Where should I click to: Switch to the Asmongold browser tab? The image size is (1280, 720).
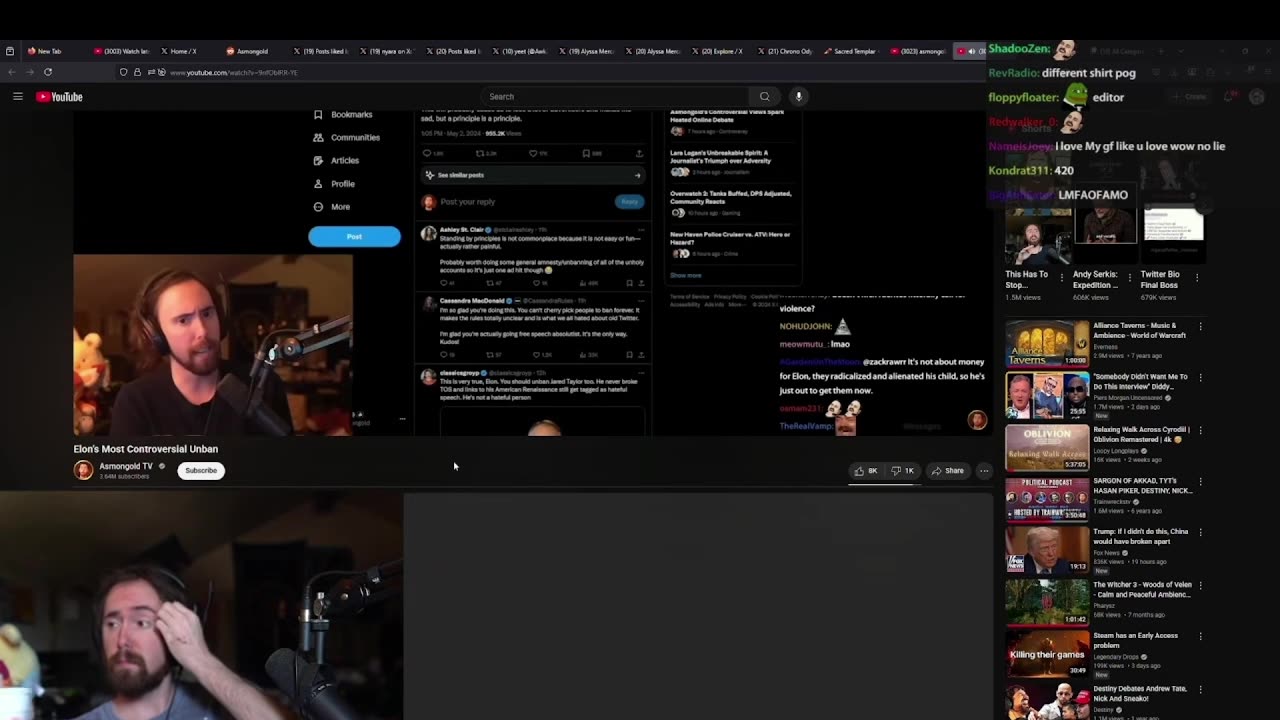coord(252,51)
